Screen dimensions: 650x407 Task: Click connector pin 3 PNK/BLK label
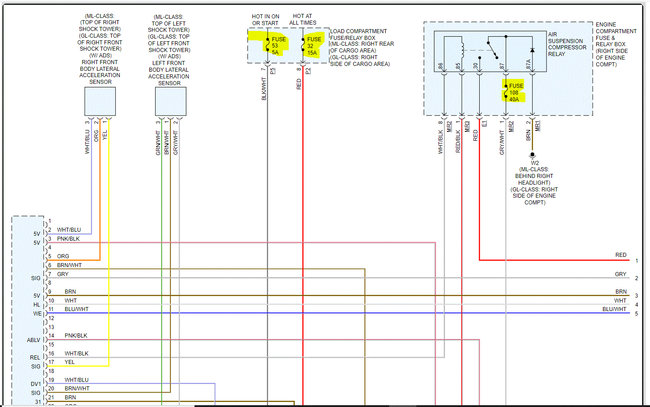[x=68, y=239]
